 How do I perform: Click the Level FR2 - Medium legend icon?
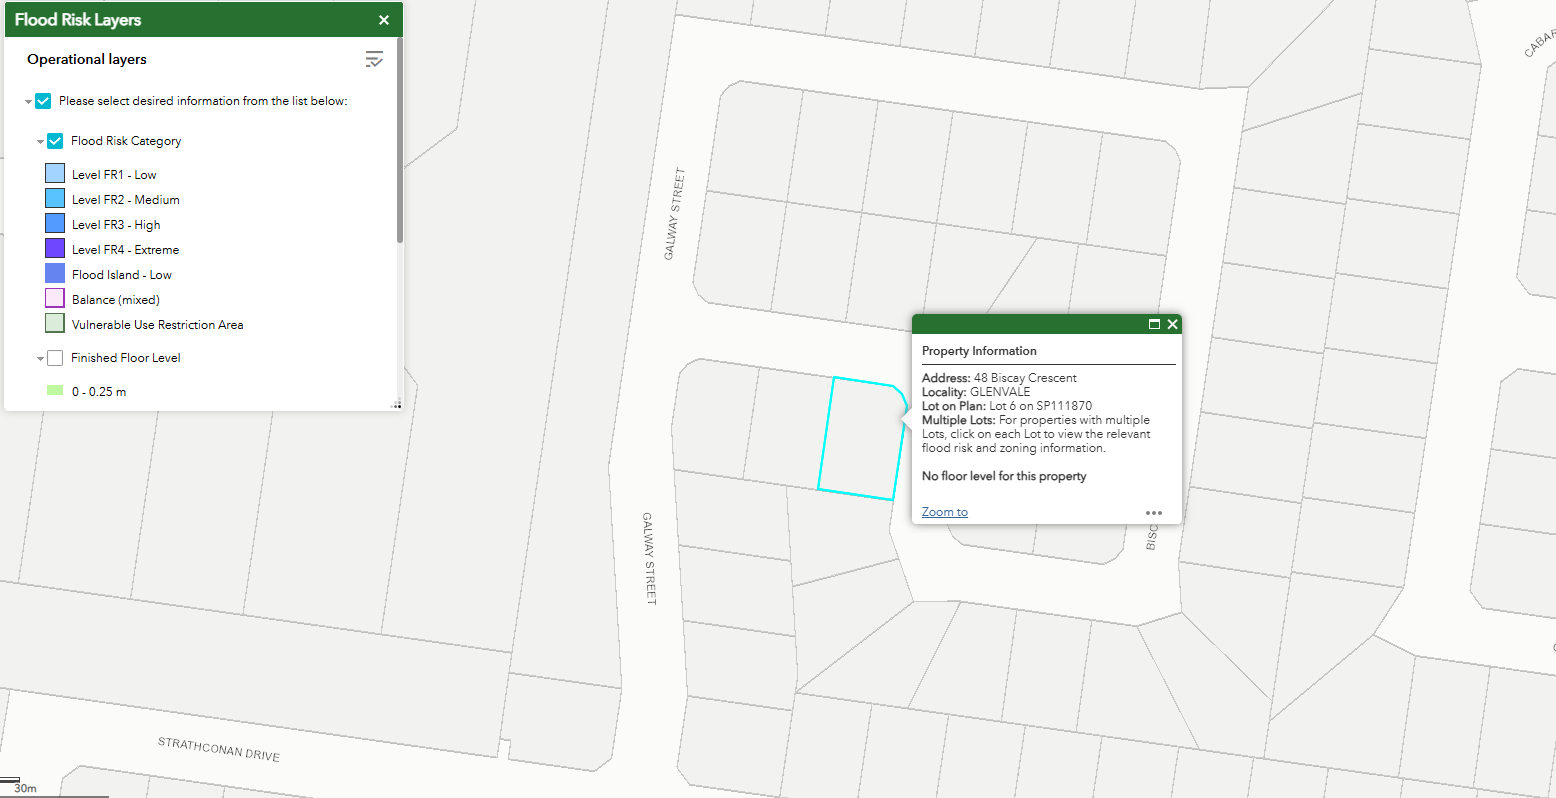55,199
